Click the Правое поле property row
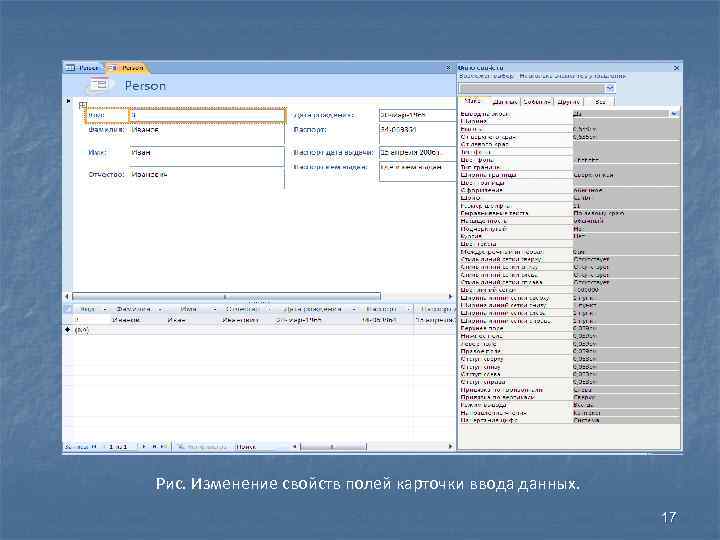Screen dimensions: 720x540 click(569, 351)
